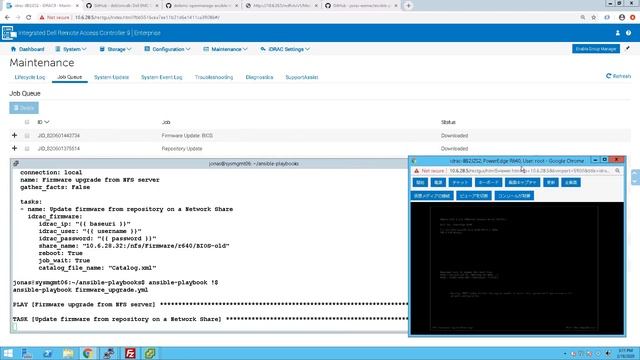Open the iDRAC user account icon
Viewport: 640px width, 360px height.
[x=618, y=33]
